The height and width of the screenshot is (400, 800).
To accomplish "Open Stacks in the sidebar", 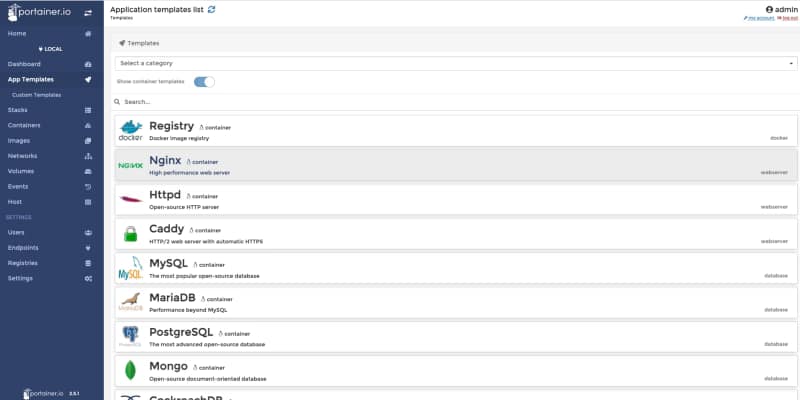I will pos(18,110).
